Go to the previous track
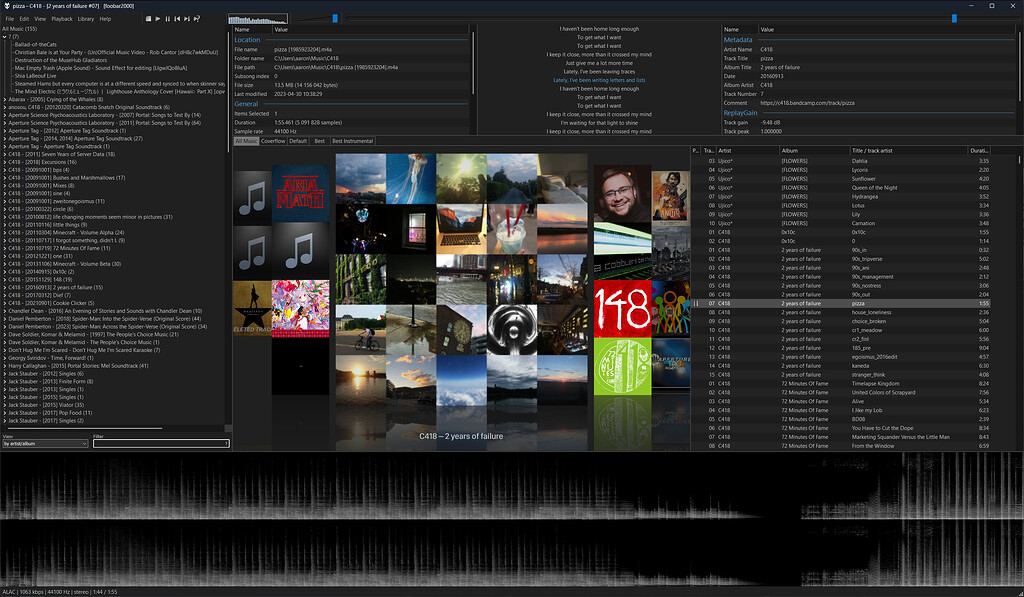The width and height of the screenshot is (1024, 597). click(177, 19)
